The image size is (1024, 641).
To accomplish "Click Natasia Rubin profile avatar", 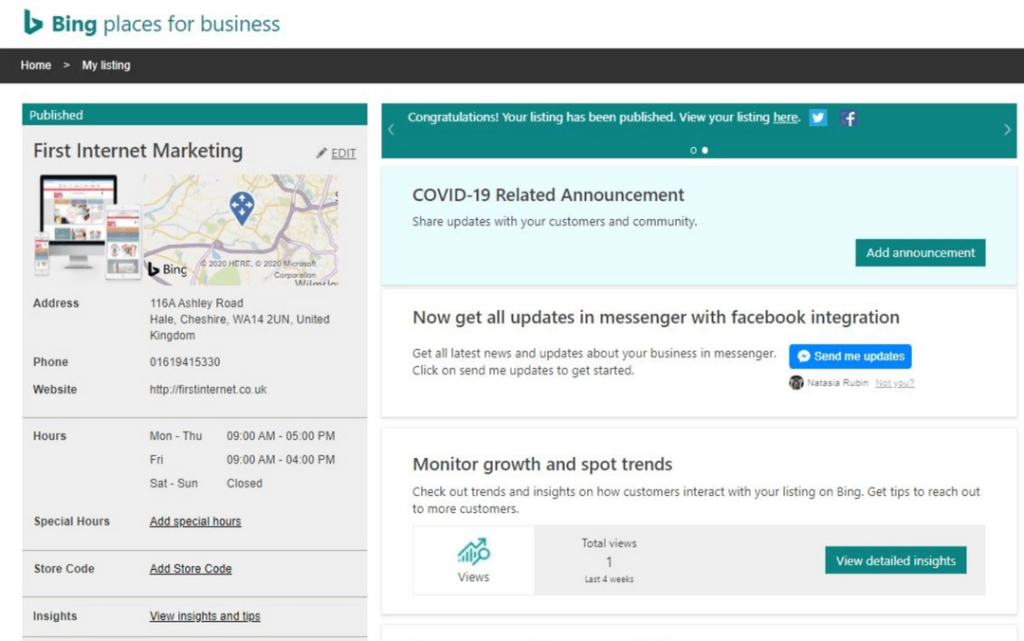I will 796,382.
